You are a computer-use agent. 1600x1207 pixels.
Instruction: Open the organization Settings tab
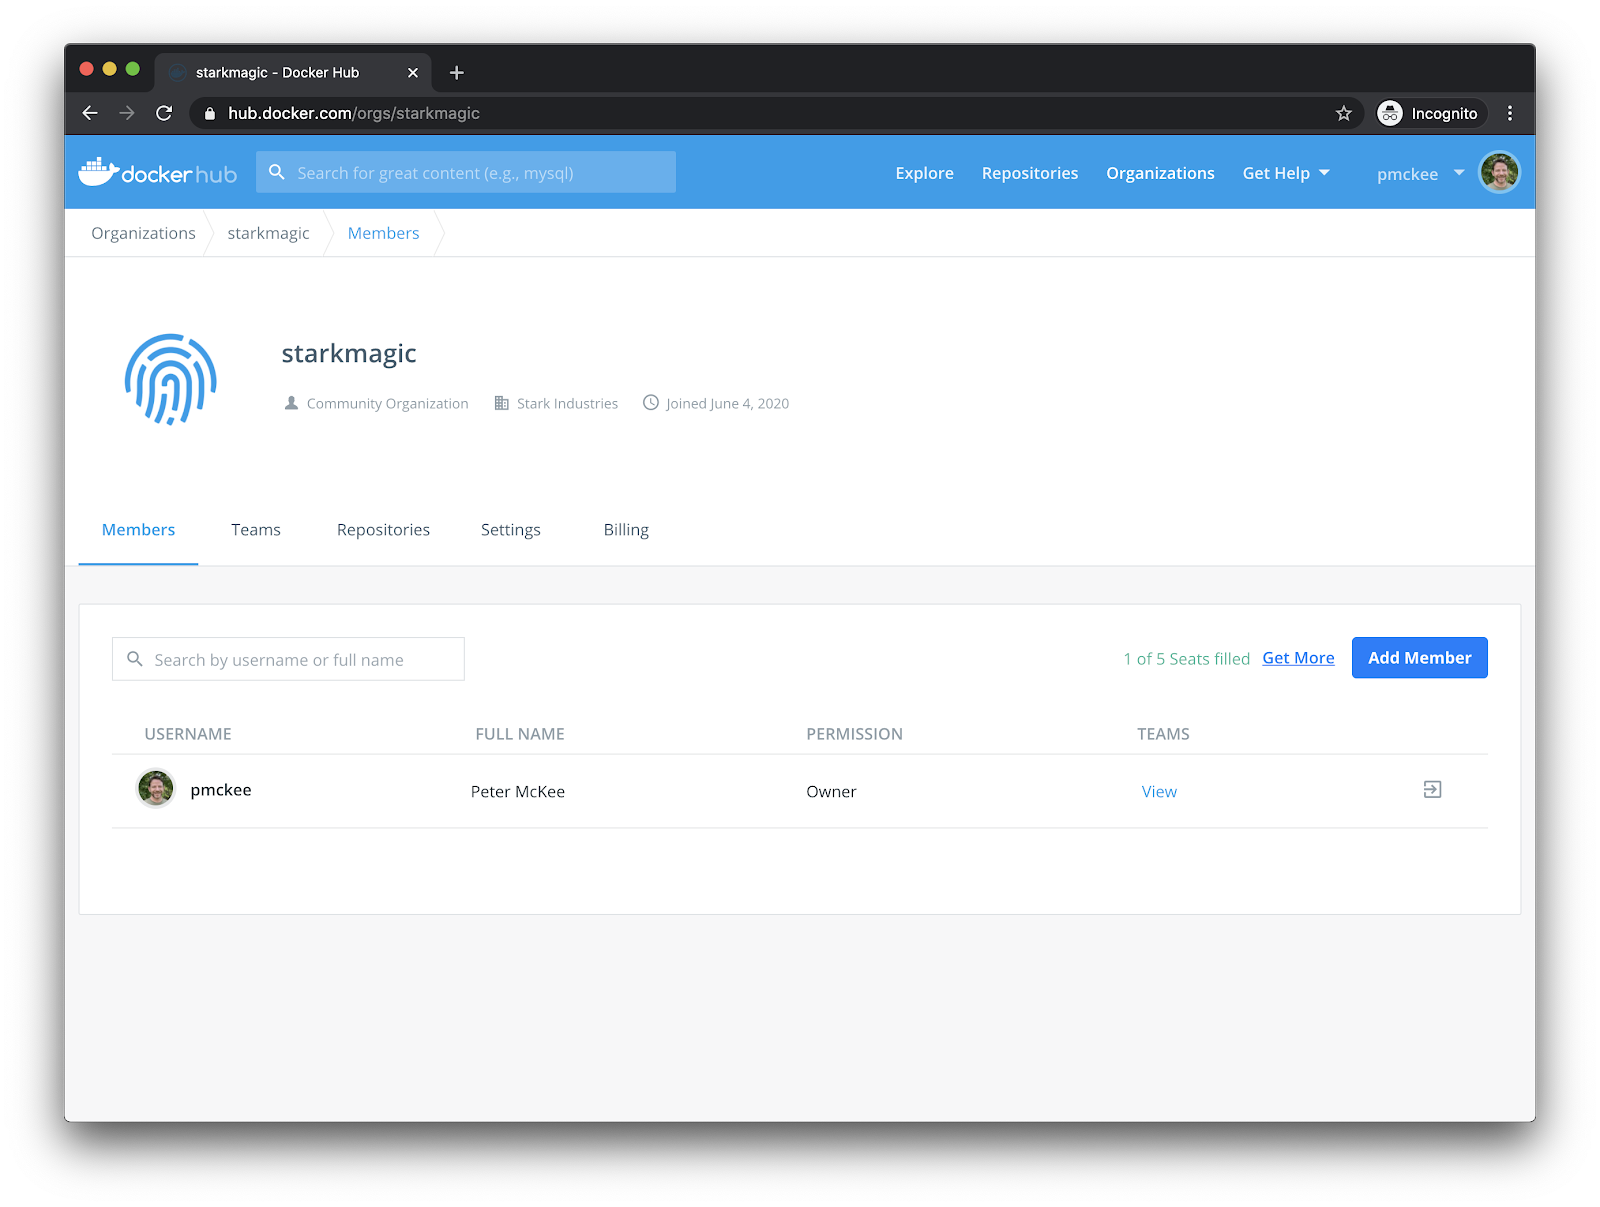(x=510, y=530)
